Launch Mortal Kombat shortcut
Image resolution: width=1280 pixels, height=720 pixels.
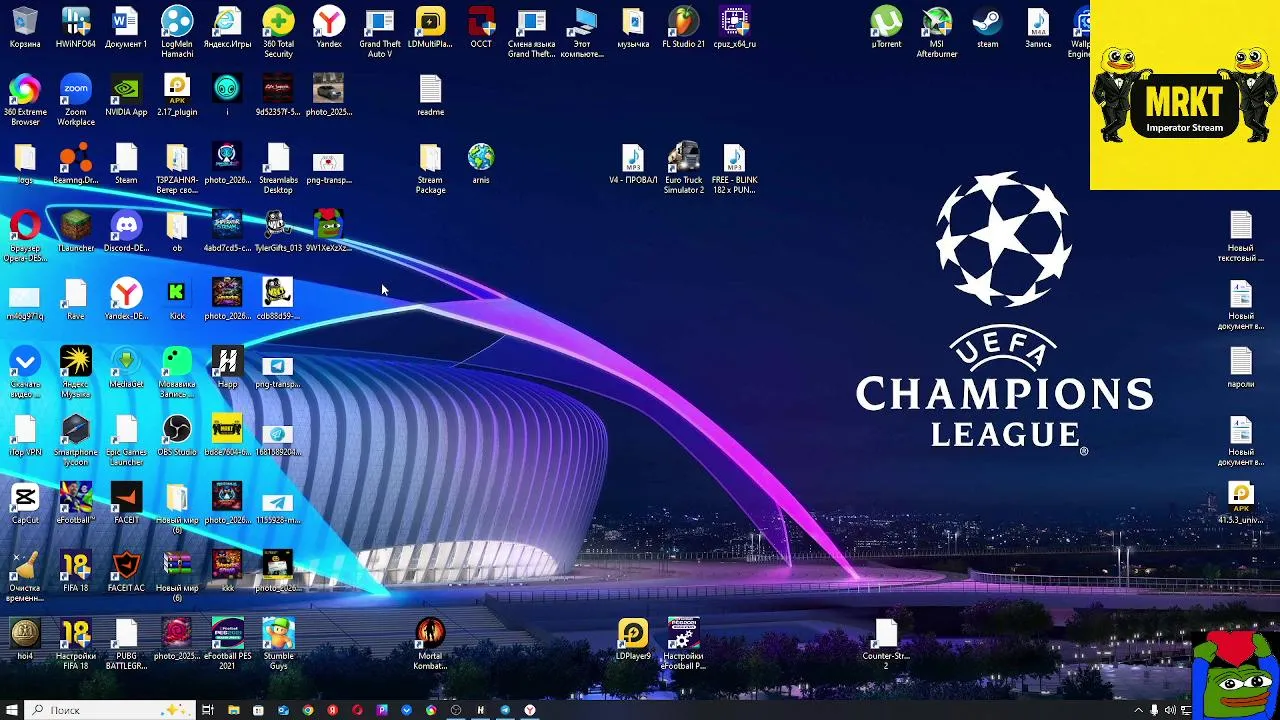430,644
